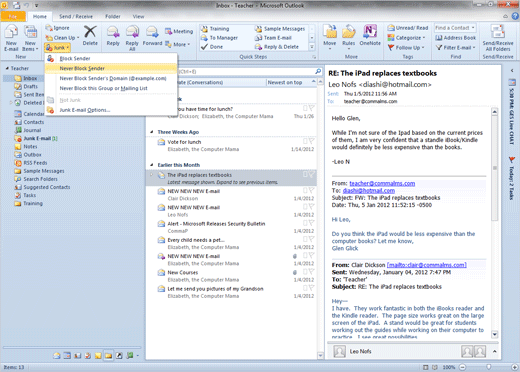Click the Delete X icon
Viewport: 520px width, 372px height.
tap(90, 32)
